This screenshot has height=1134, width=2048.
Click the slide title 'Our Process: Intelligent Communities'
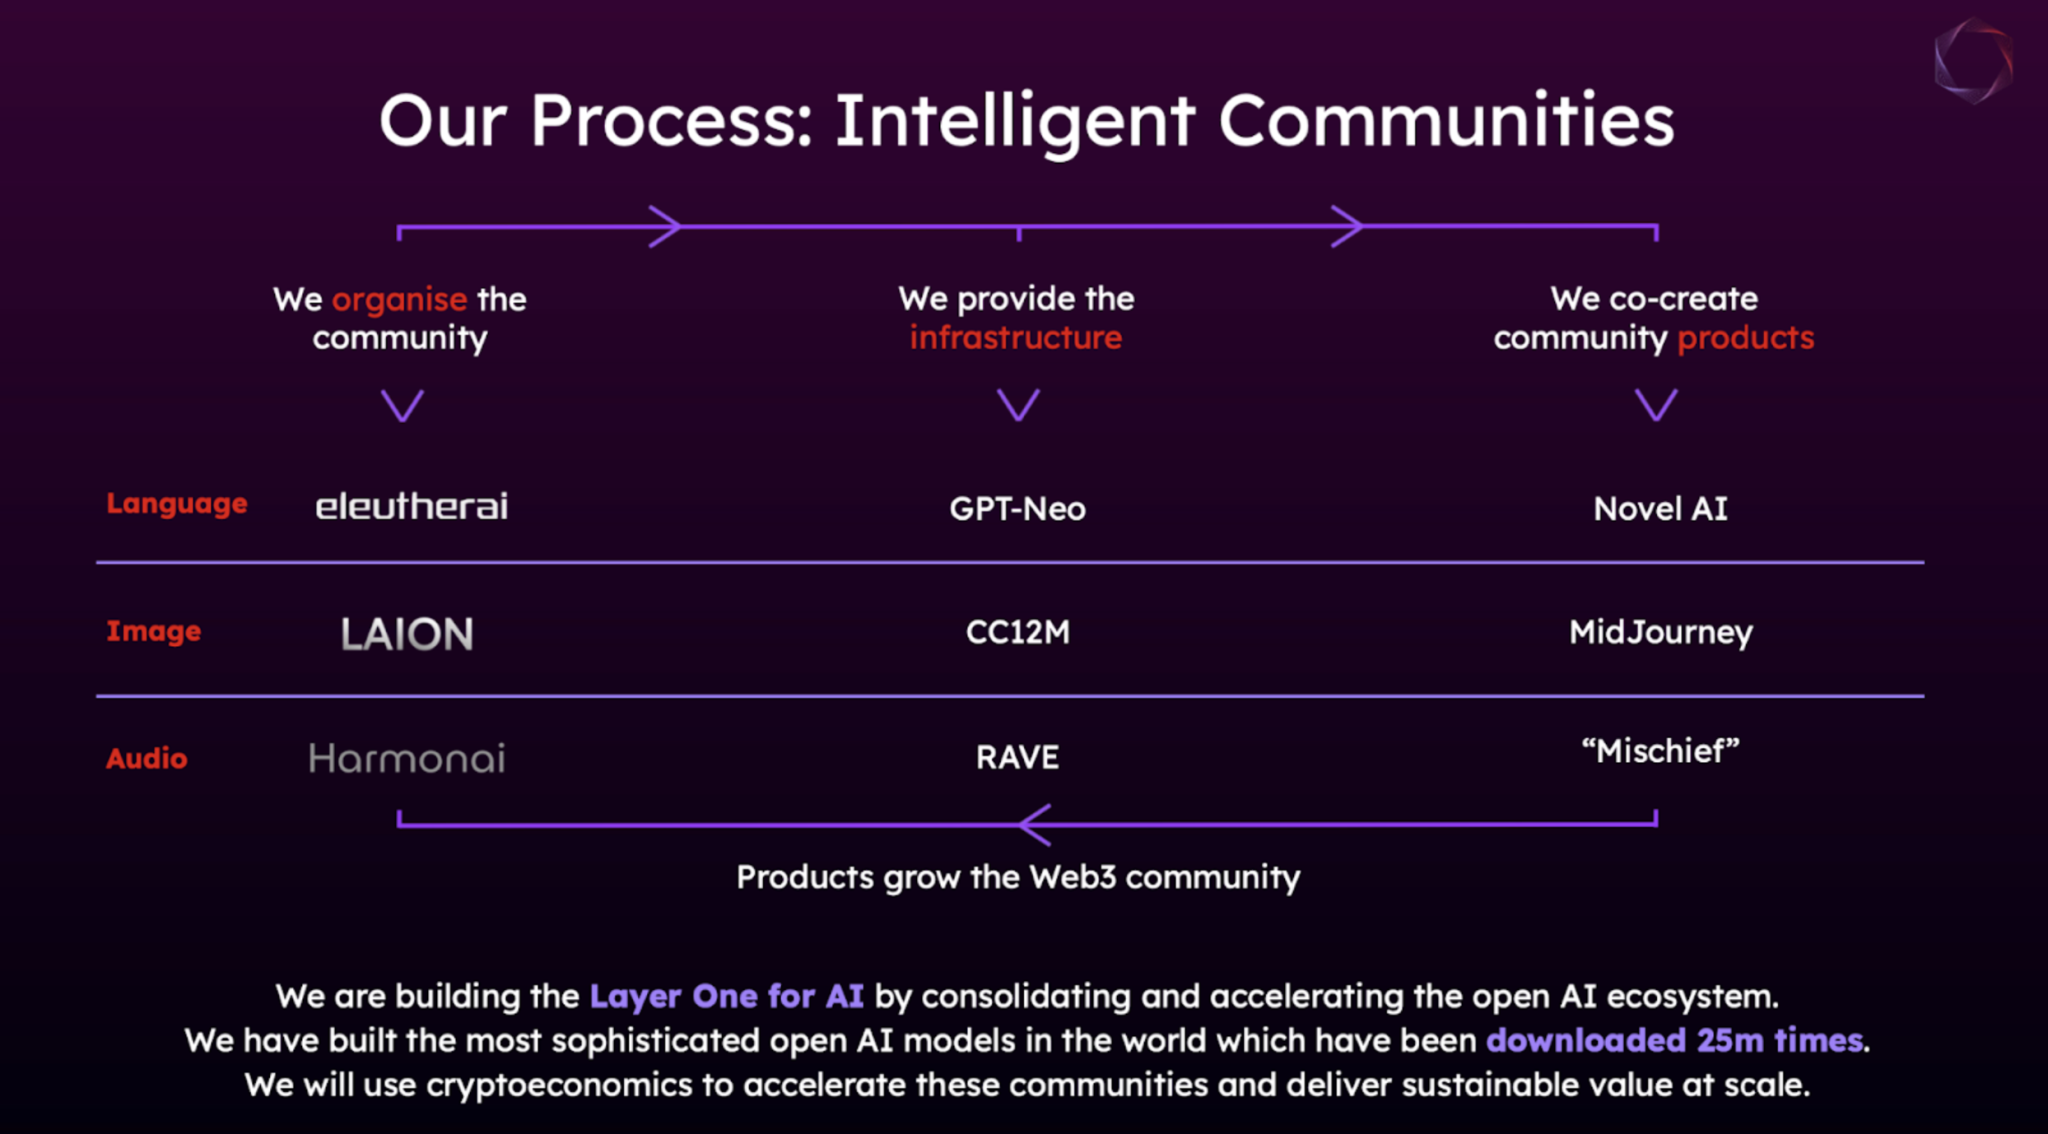(1026, 121)
